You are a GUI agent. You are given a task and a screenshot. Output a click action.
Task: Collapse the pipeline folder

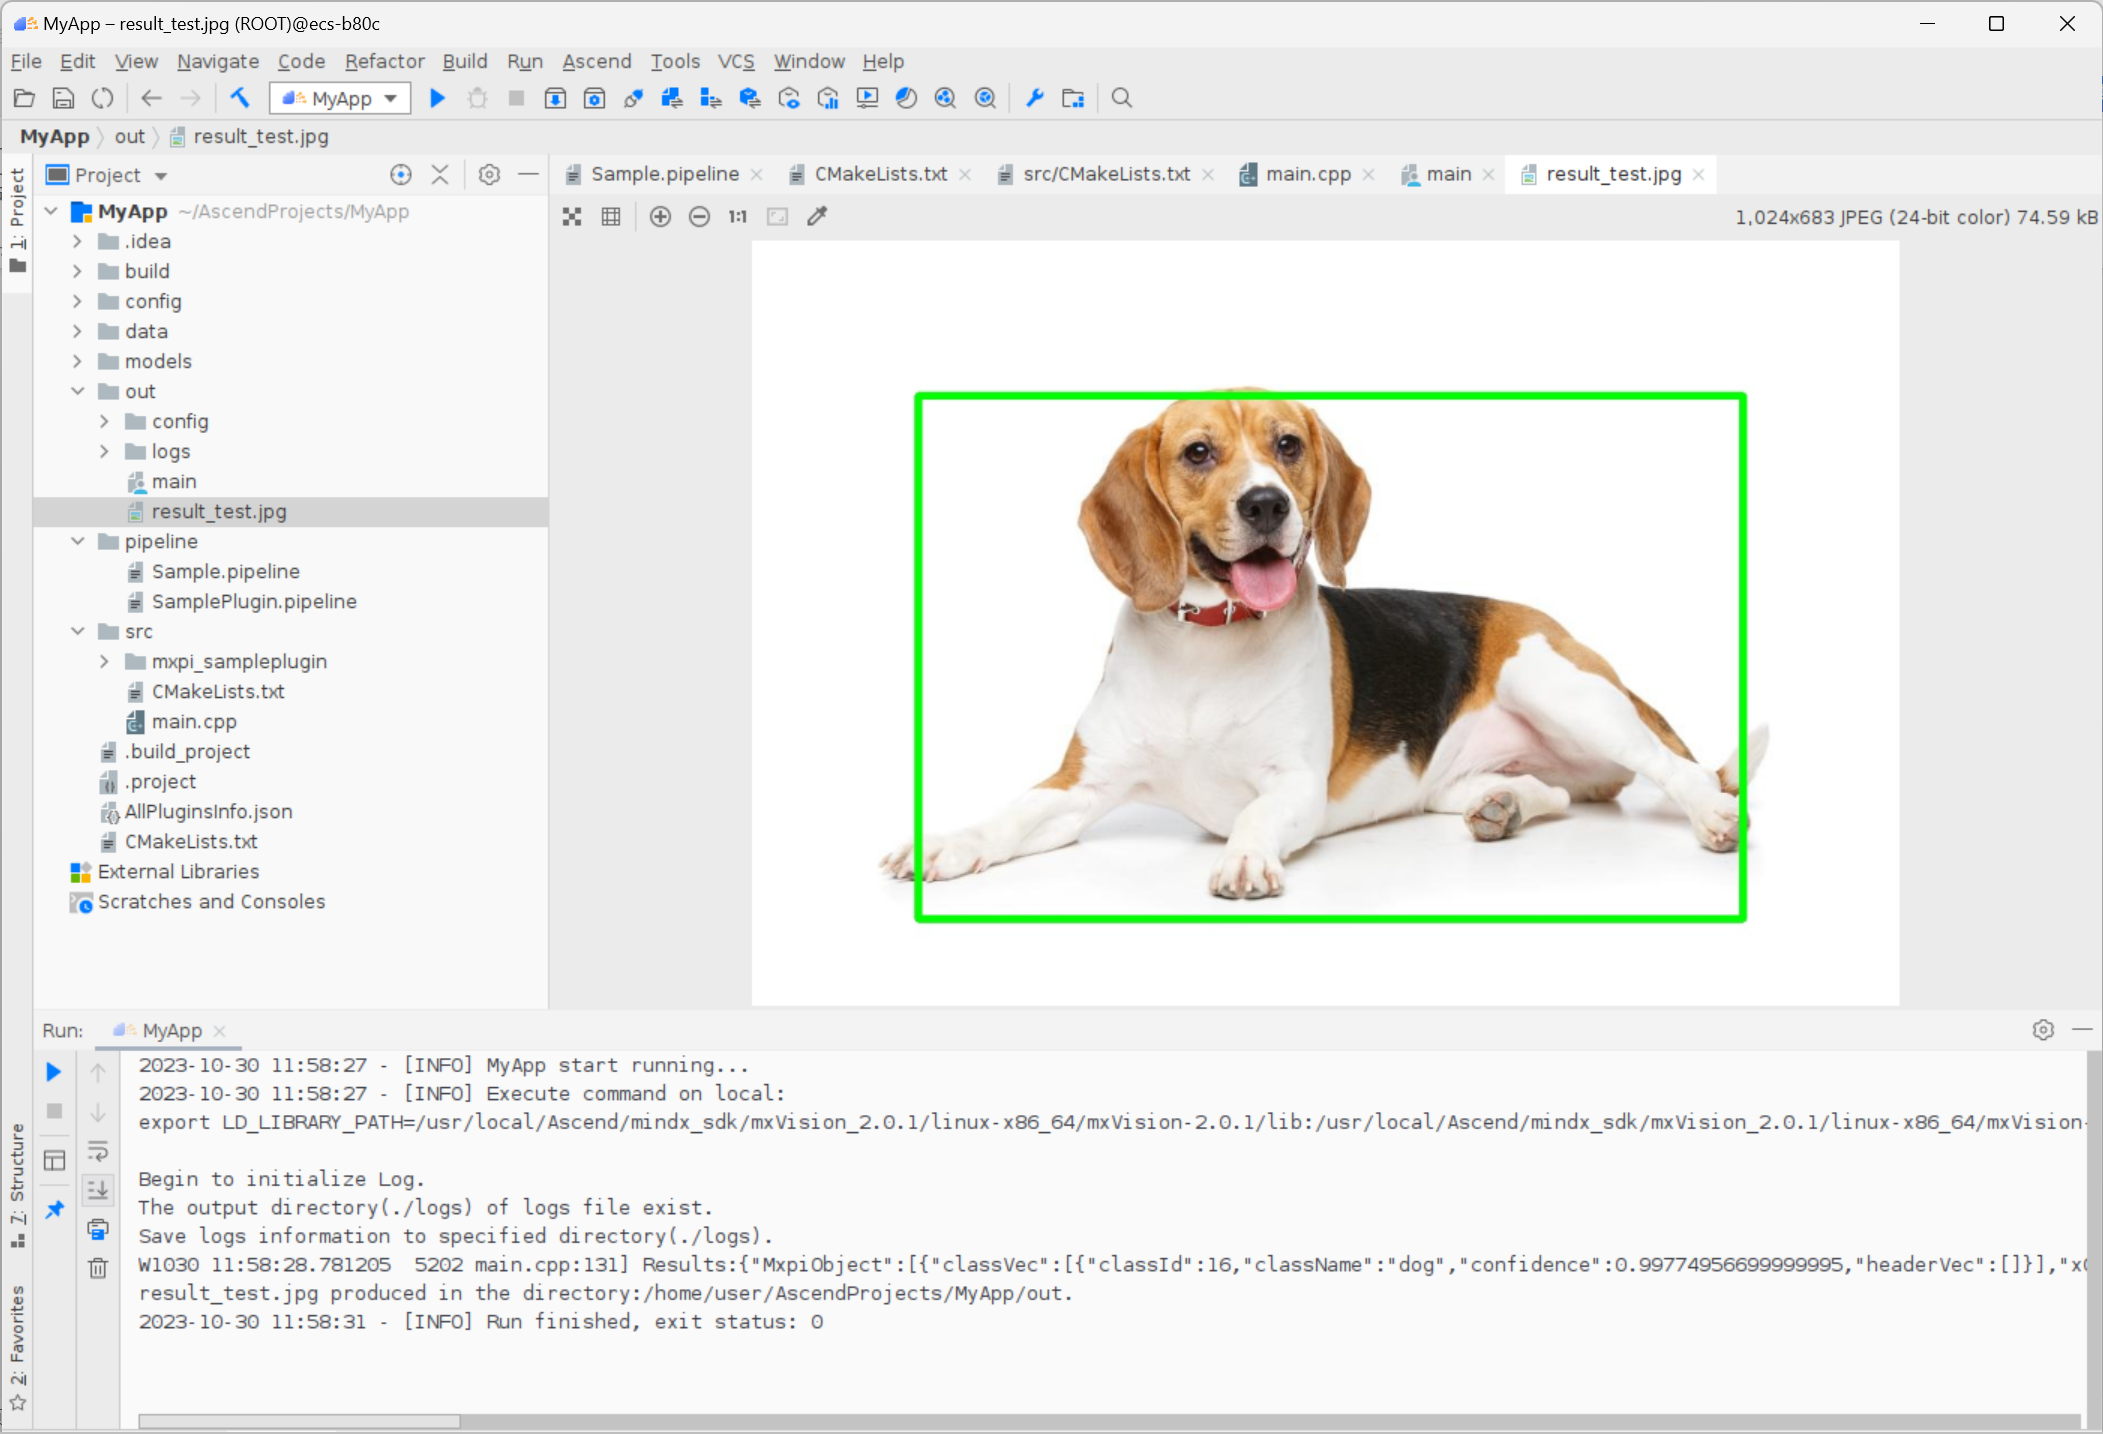(x=77, y=541)
